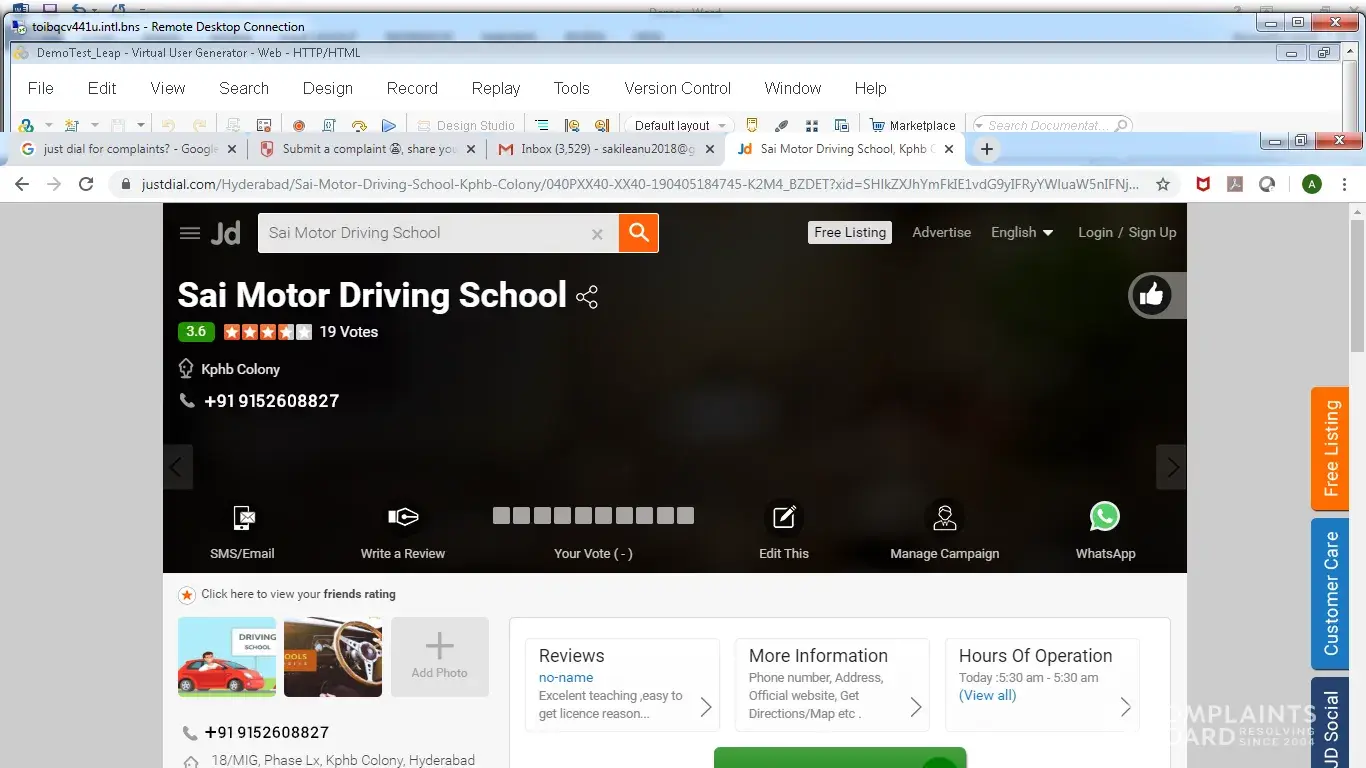Open SMS/Email sharing icon
Viewport: 1366px width, 768px height.
243,517
